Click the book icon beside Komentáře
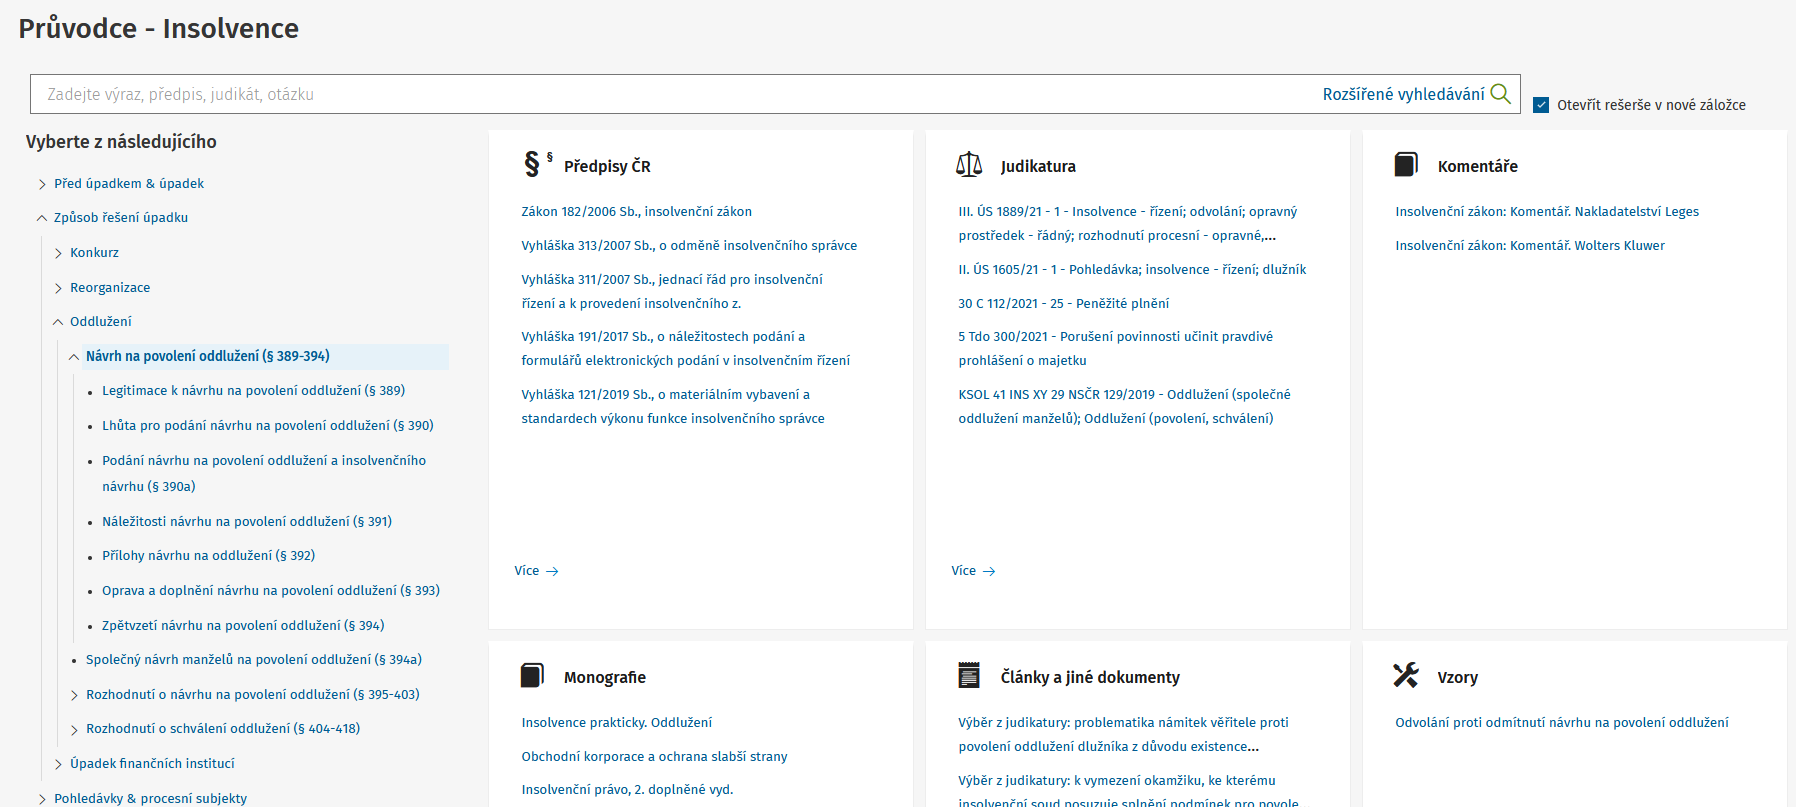This screenshot has width=1796, height=807. click(1406, 165)
